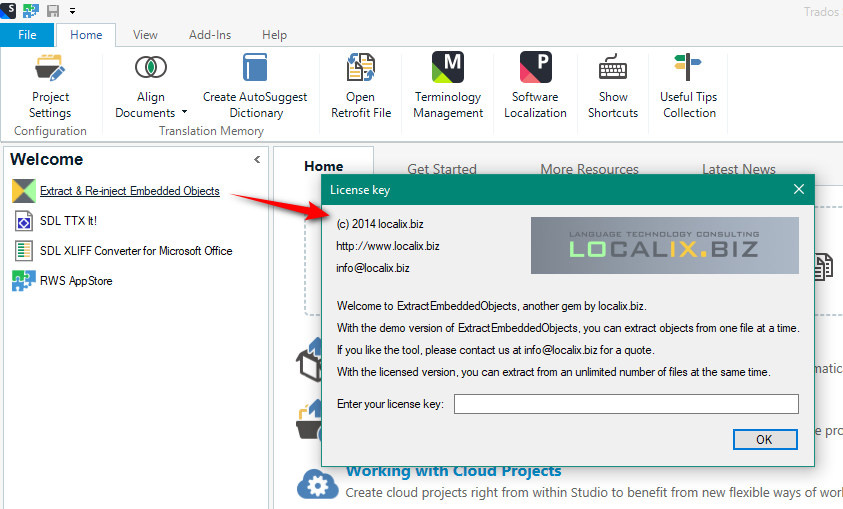Click the Save icon in quick access toolbar

pyautogui.click(x=53, y=10)
